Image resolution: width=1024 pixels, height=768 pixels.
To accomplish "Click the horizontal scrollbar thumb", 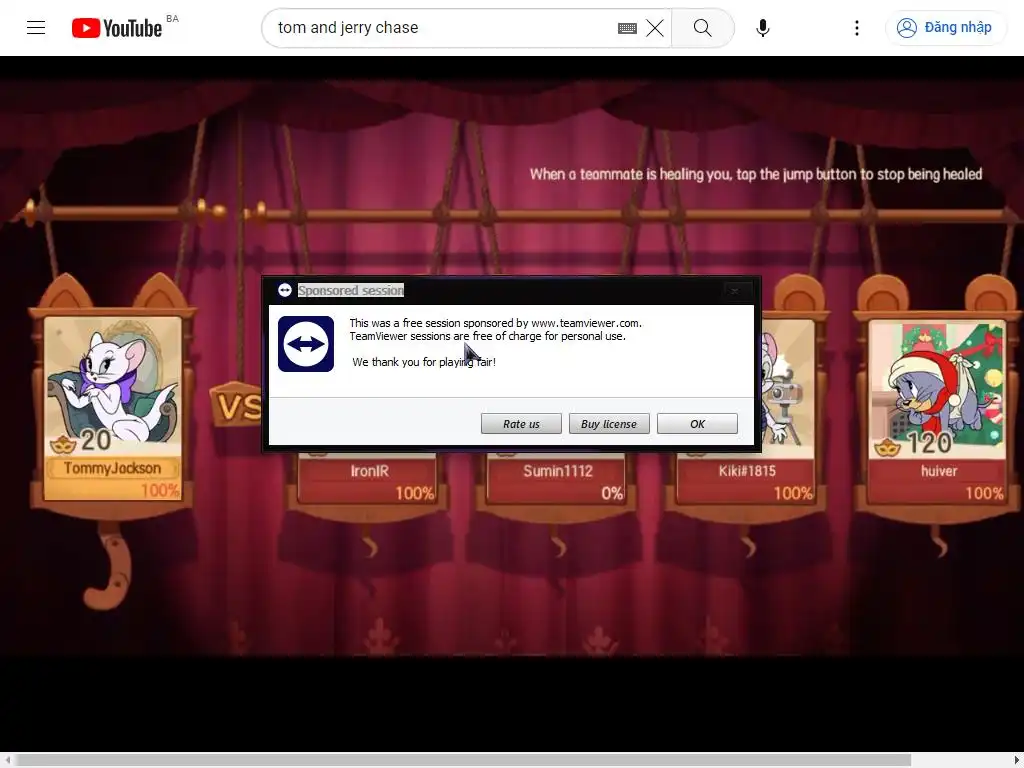I will click(x=463, y=760).
